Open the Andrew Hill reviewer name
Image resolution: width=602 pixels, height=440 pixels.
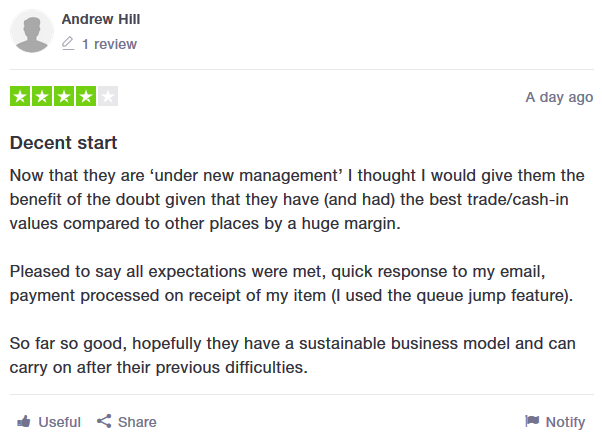100,19
